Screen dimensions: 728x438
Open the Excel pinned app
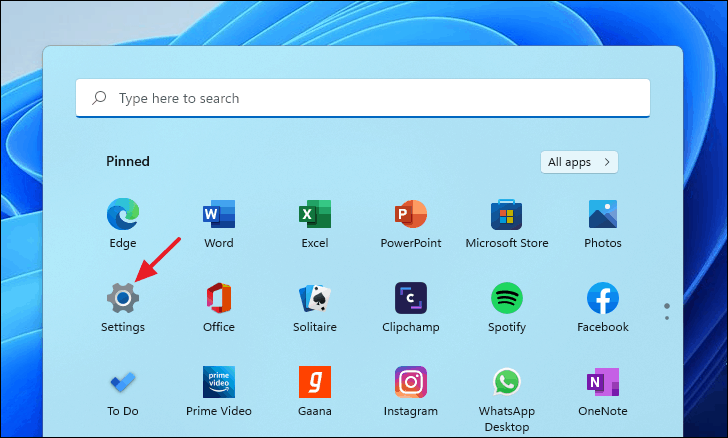click(x=315, y=214)
